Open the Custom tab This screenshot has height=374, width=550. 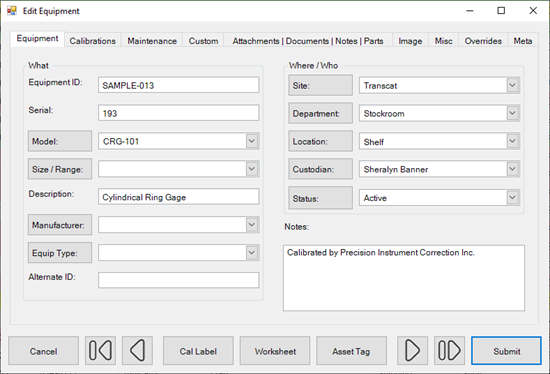point(203,41)
